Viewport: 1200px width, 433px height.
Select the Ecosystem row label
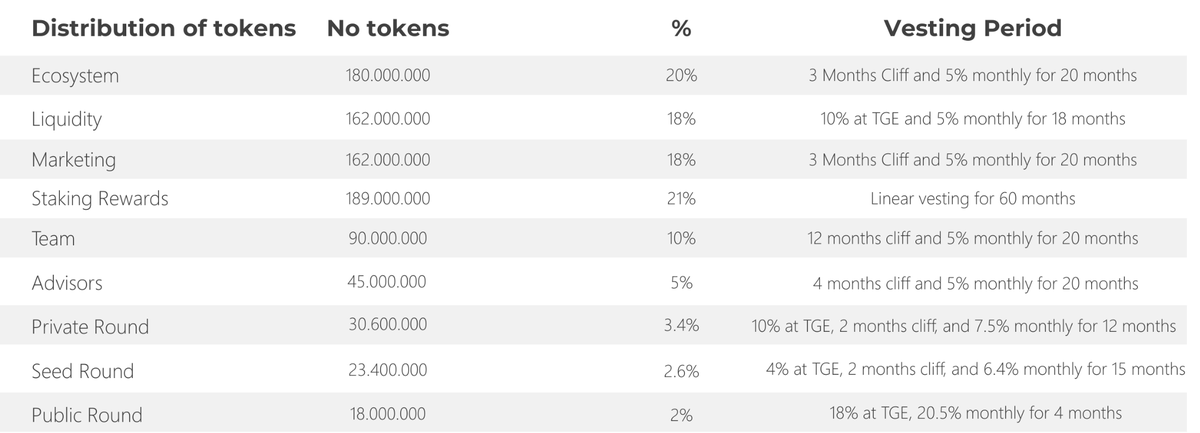pos(75,76)
